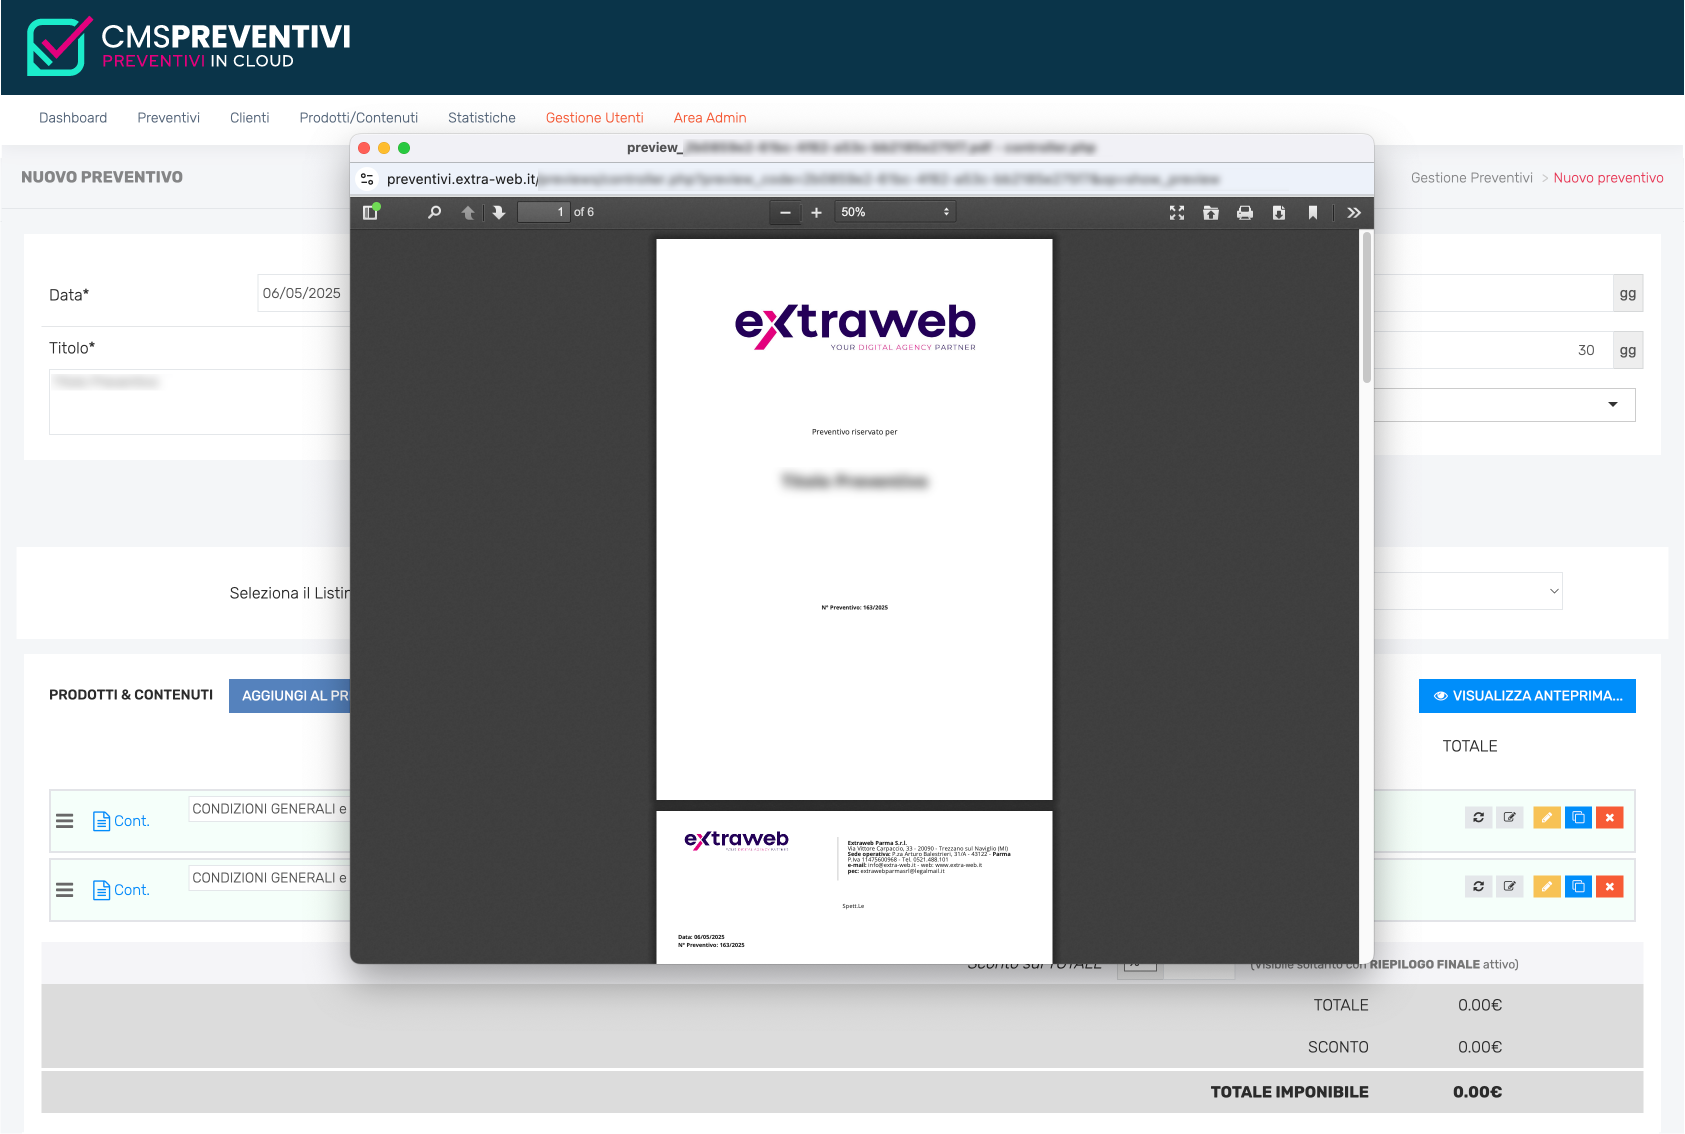This screenshot has height=1134, width=1685.
Task: Duplicate the second CONDIZIONI GENERALI row
Action: [1578, 887]
